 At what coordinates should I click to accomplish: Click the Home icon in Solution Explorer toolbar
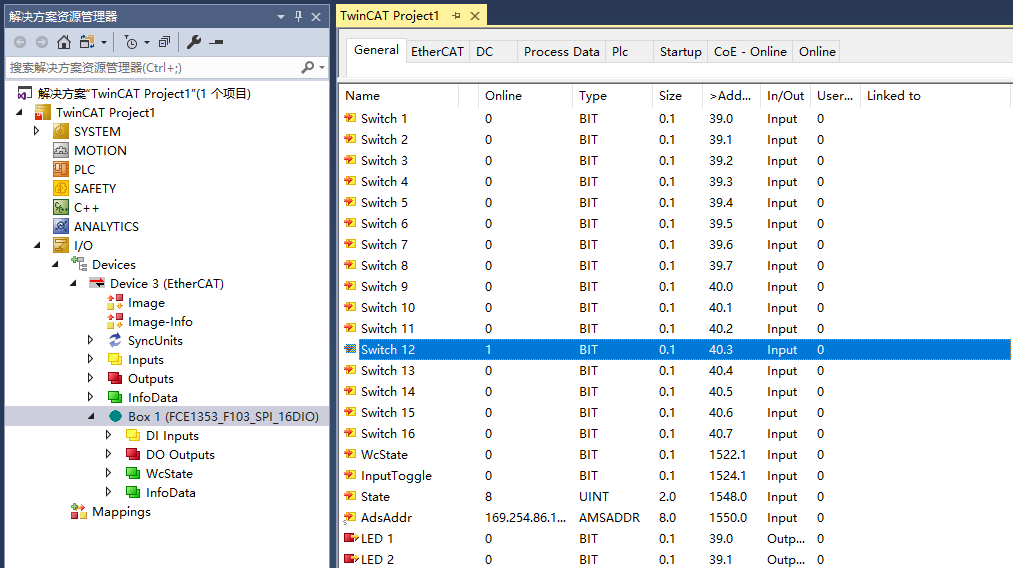[63, 42]
